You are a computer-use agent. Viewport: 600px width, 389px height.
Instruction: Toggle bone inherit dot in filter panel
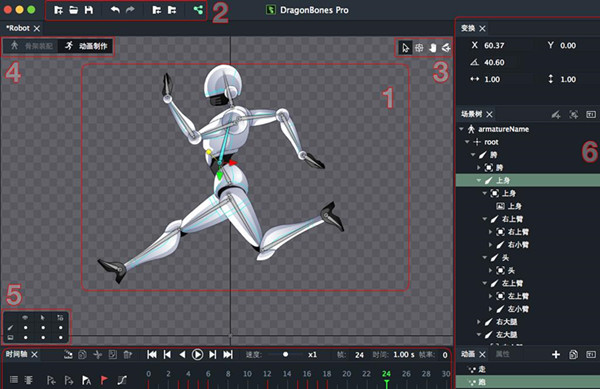60,328
